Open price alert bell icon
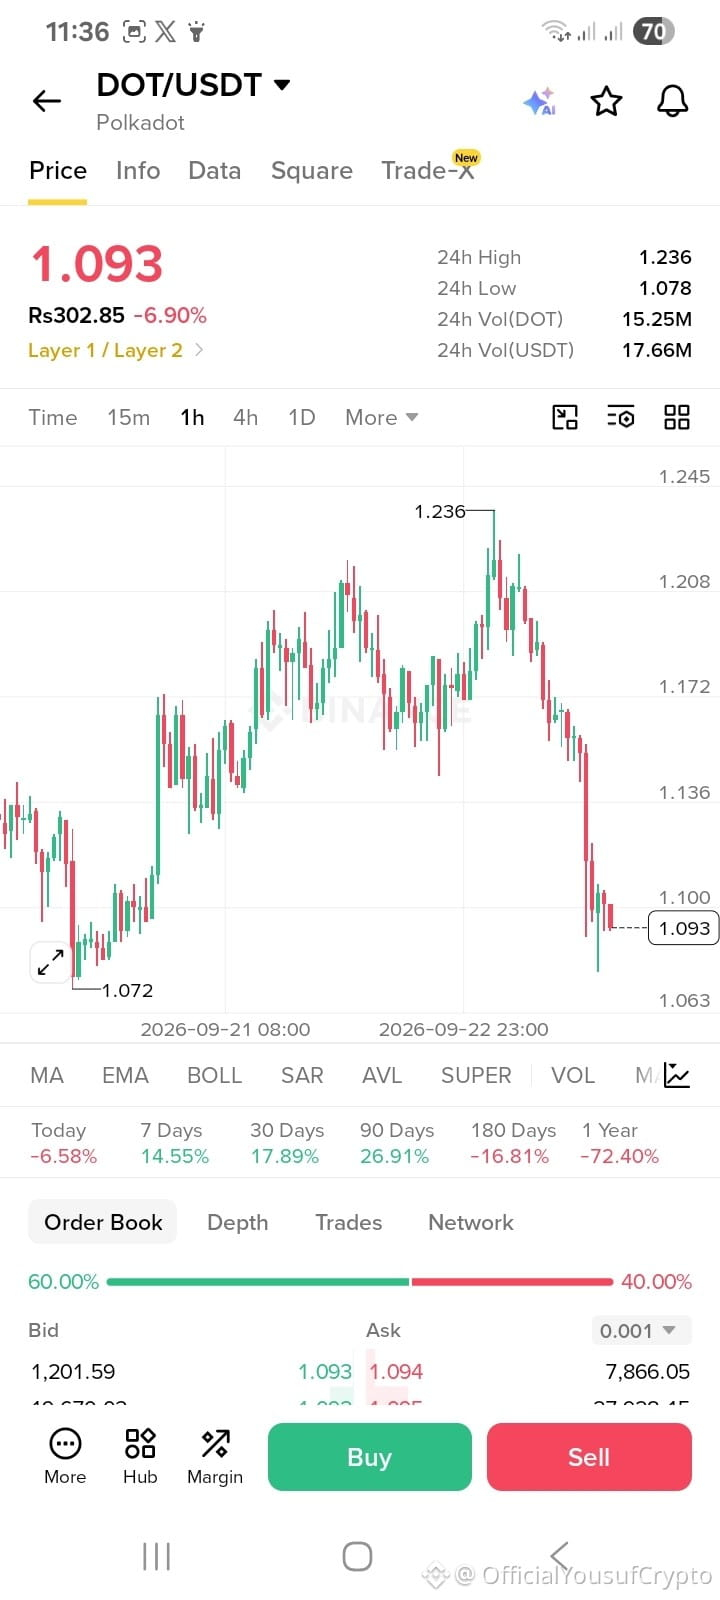 coord(672,101)
